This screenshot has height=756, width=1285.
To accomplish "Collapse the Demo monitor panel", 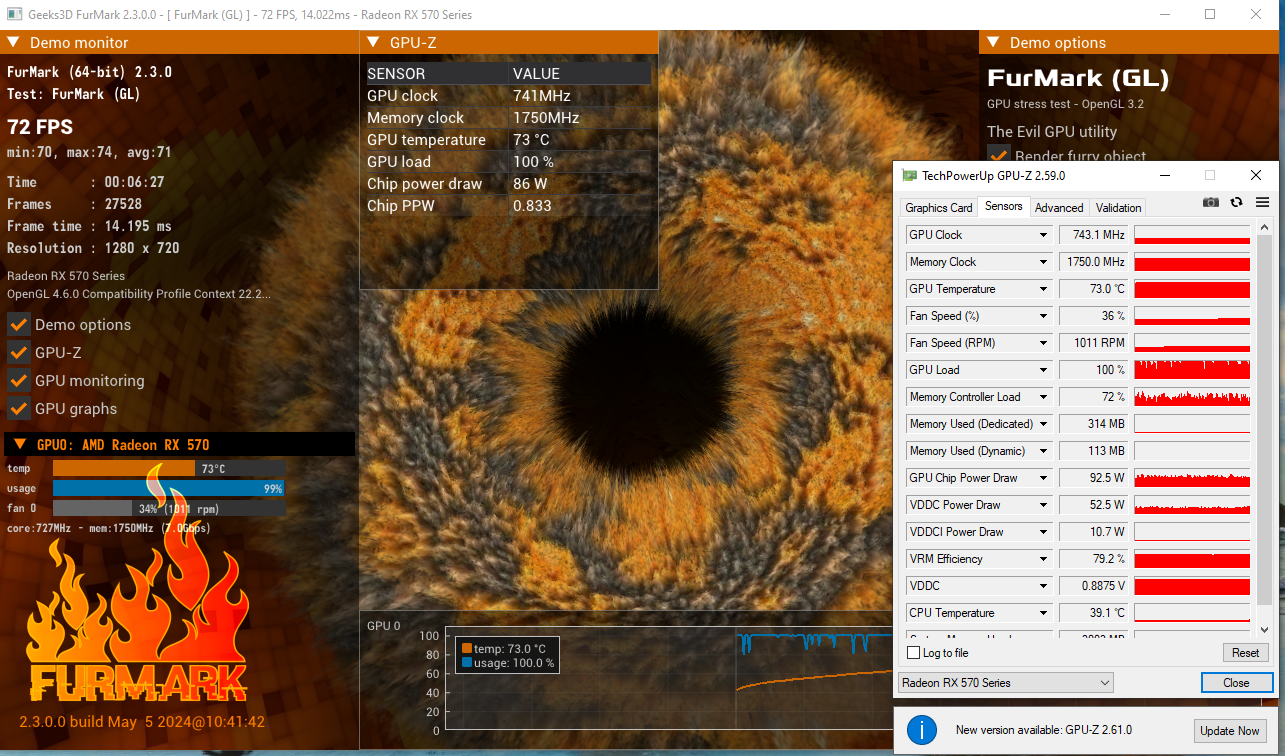I will [13, 42].
